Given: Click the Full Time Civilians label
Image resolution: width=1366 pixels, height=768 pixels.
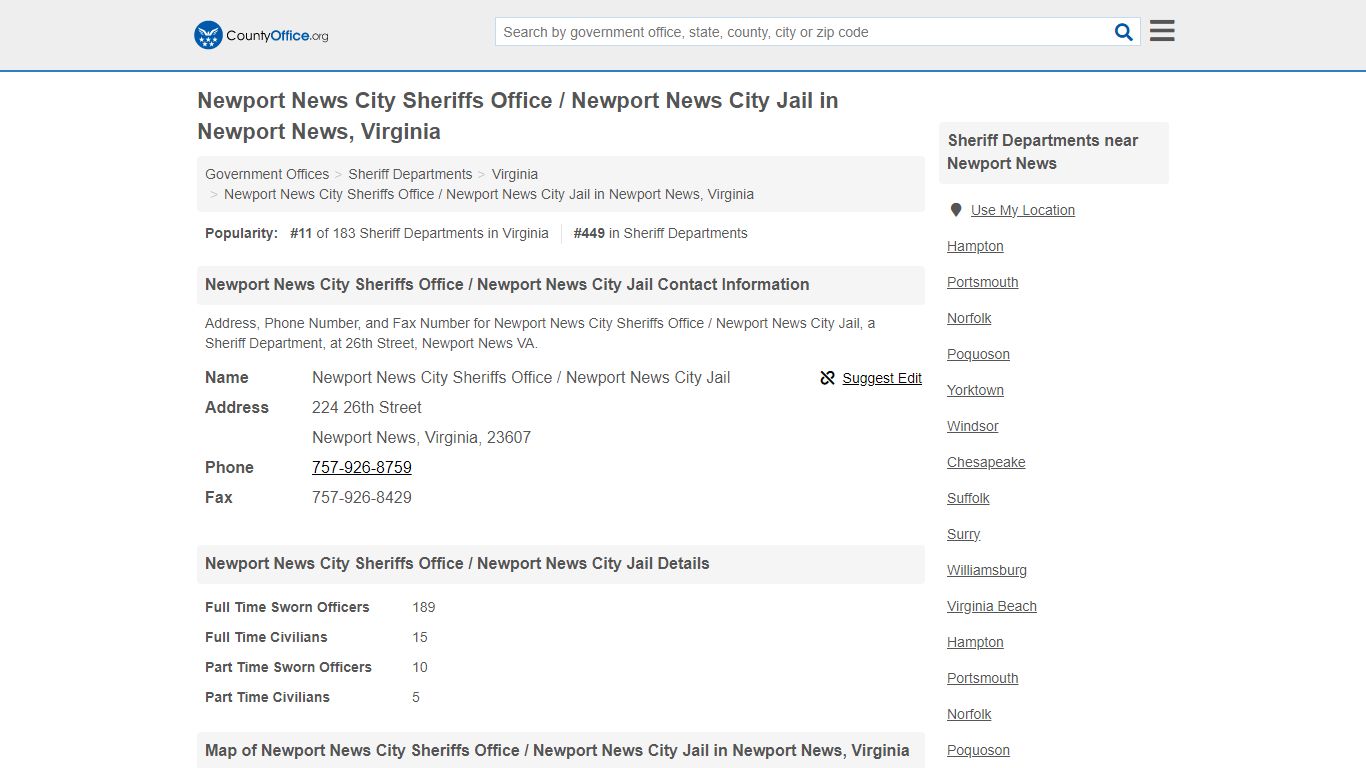Looking at the screenshot, I should tap(266, 637).
